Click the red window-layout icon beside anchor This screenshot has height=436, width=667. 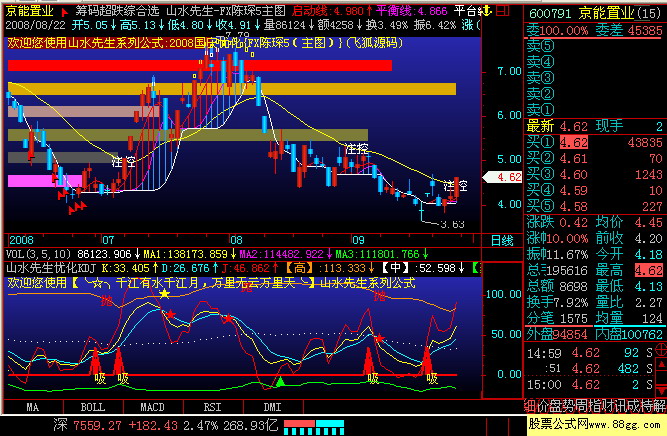(x=503, y=10)
